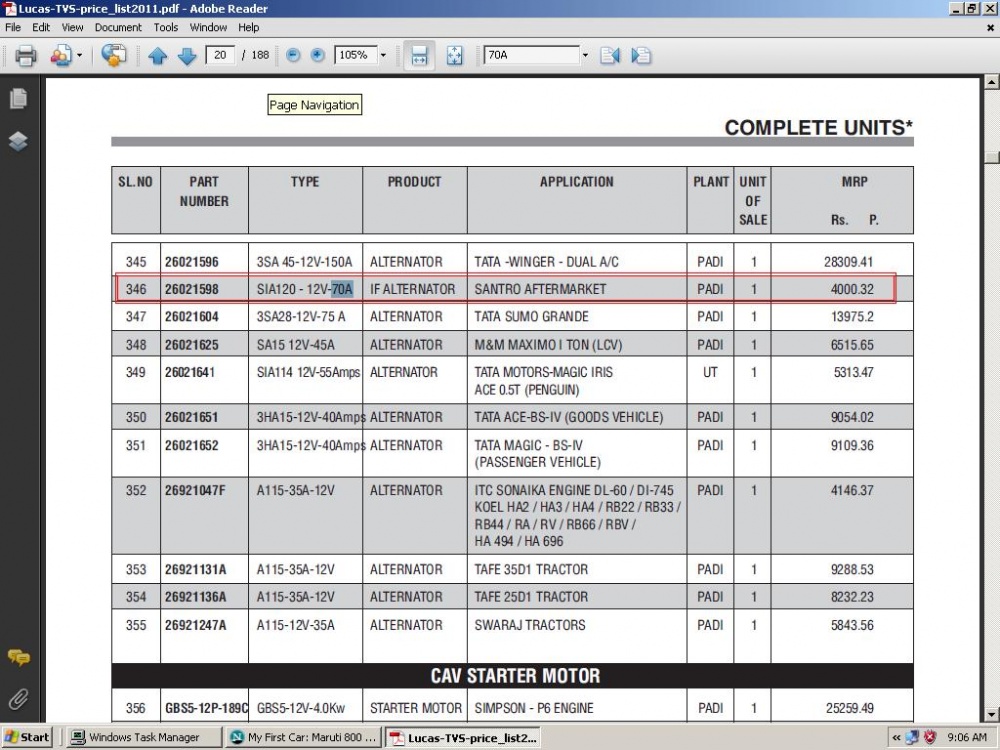
Task: Open the Document menu
Action: pyautogui.click(x=118, y=27)
